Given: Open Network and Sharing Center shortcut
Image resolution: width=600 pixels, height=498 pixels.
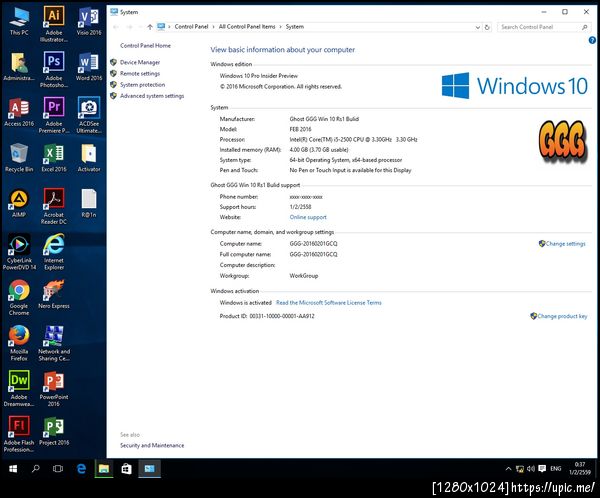Looking at the screenshot, I should tap(54, 343).
